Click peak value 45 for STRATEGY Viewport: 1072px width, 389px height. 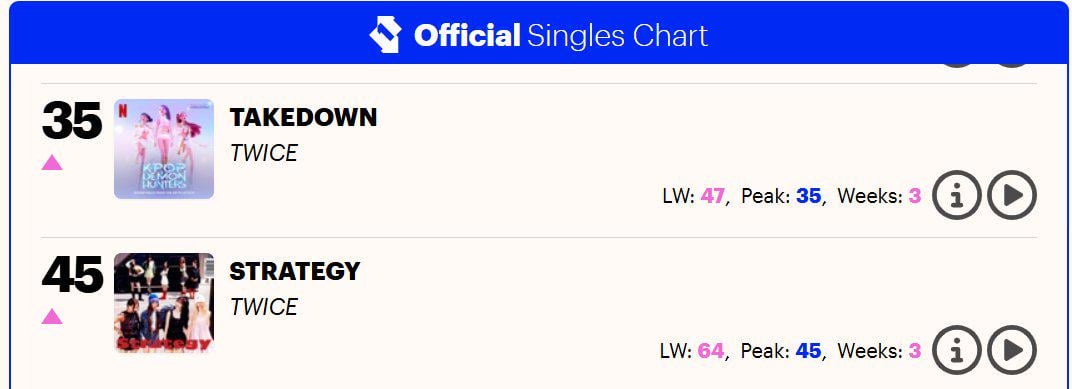click(808, 351)
